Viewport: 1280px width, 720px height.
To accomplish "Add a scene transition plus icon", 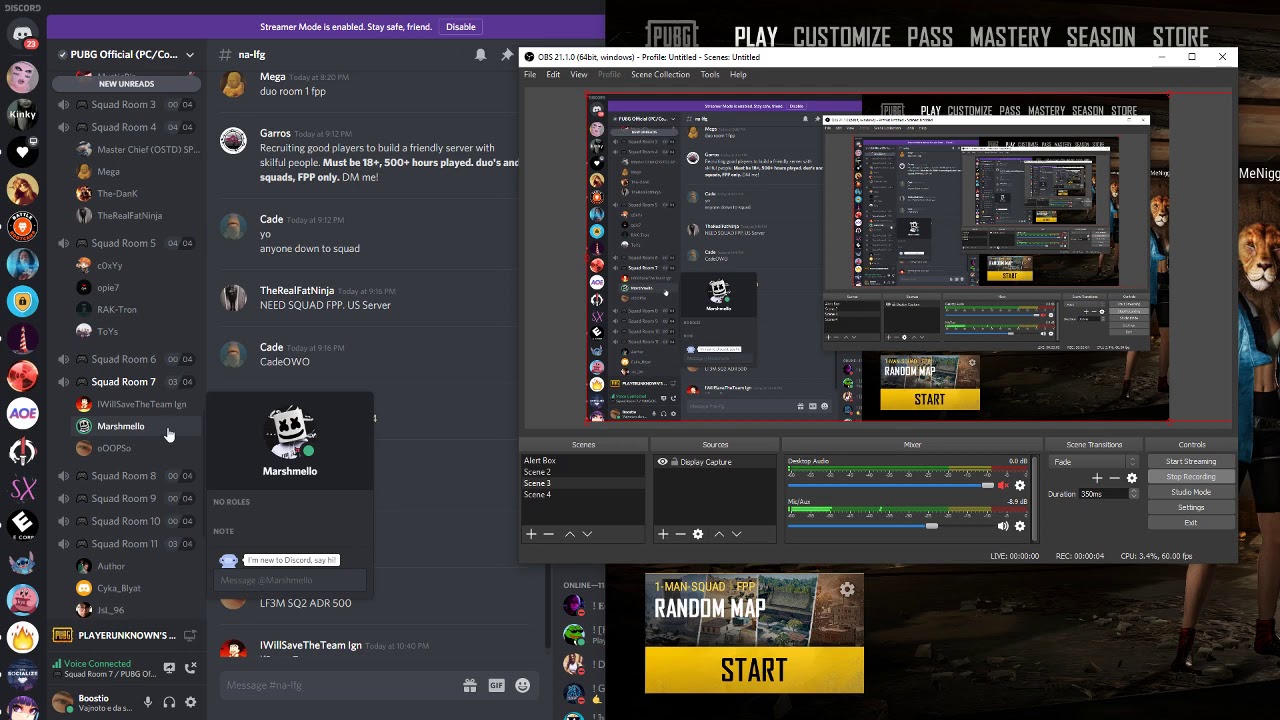I will pos(1097,478).
